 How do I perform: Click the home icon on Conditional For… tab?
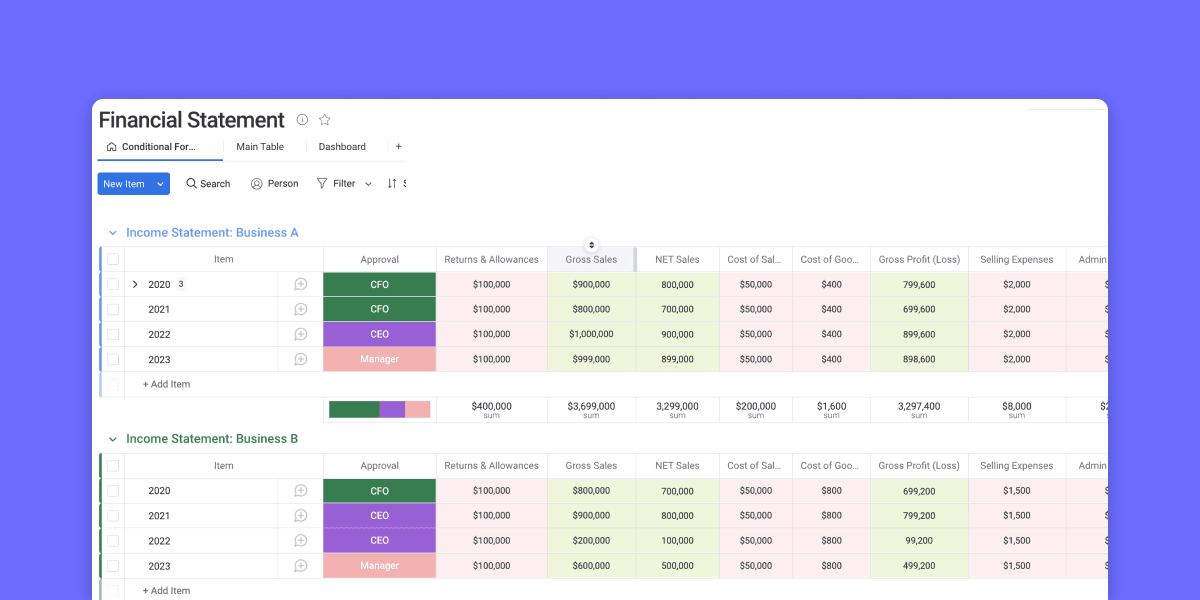(111, 147)
